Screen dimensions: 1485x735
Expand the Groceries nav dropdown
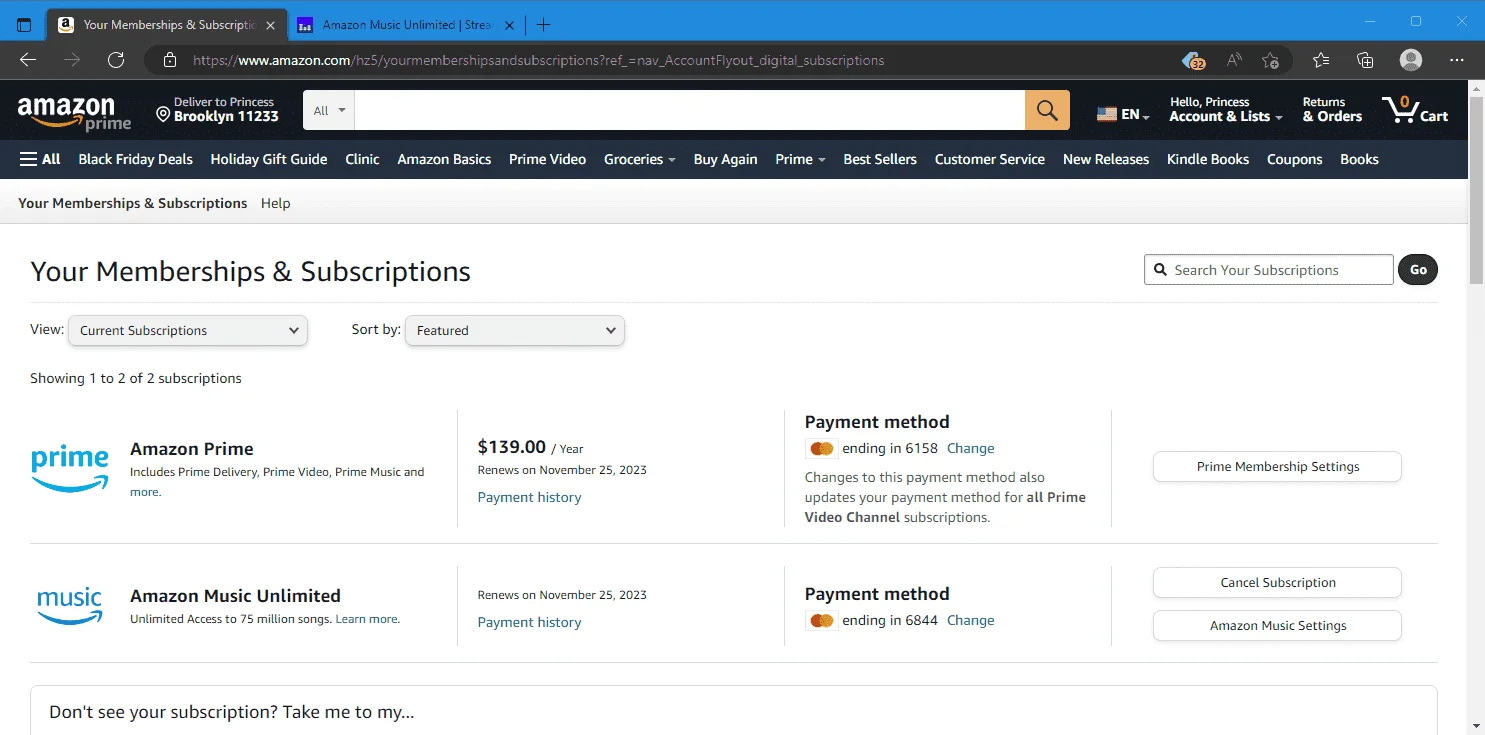tap(640, 159)
